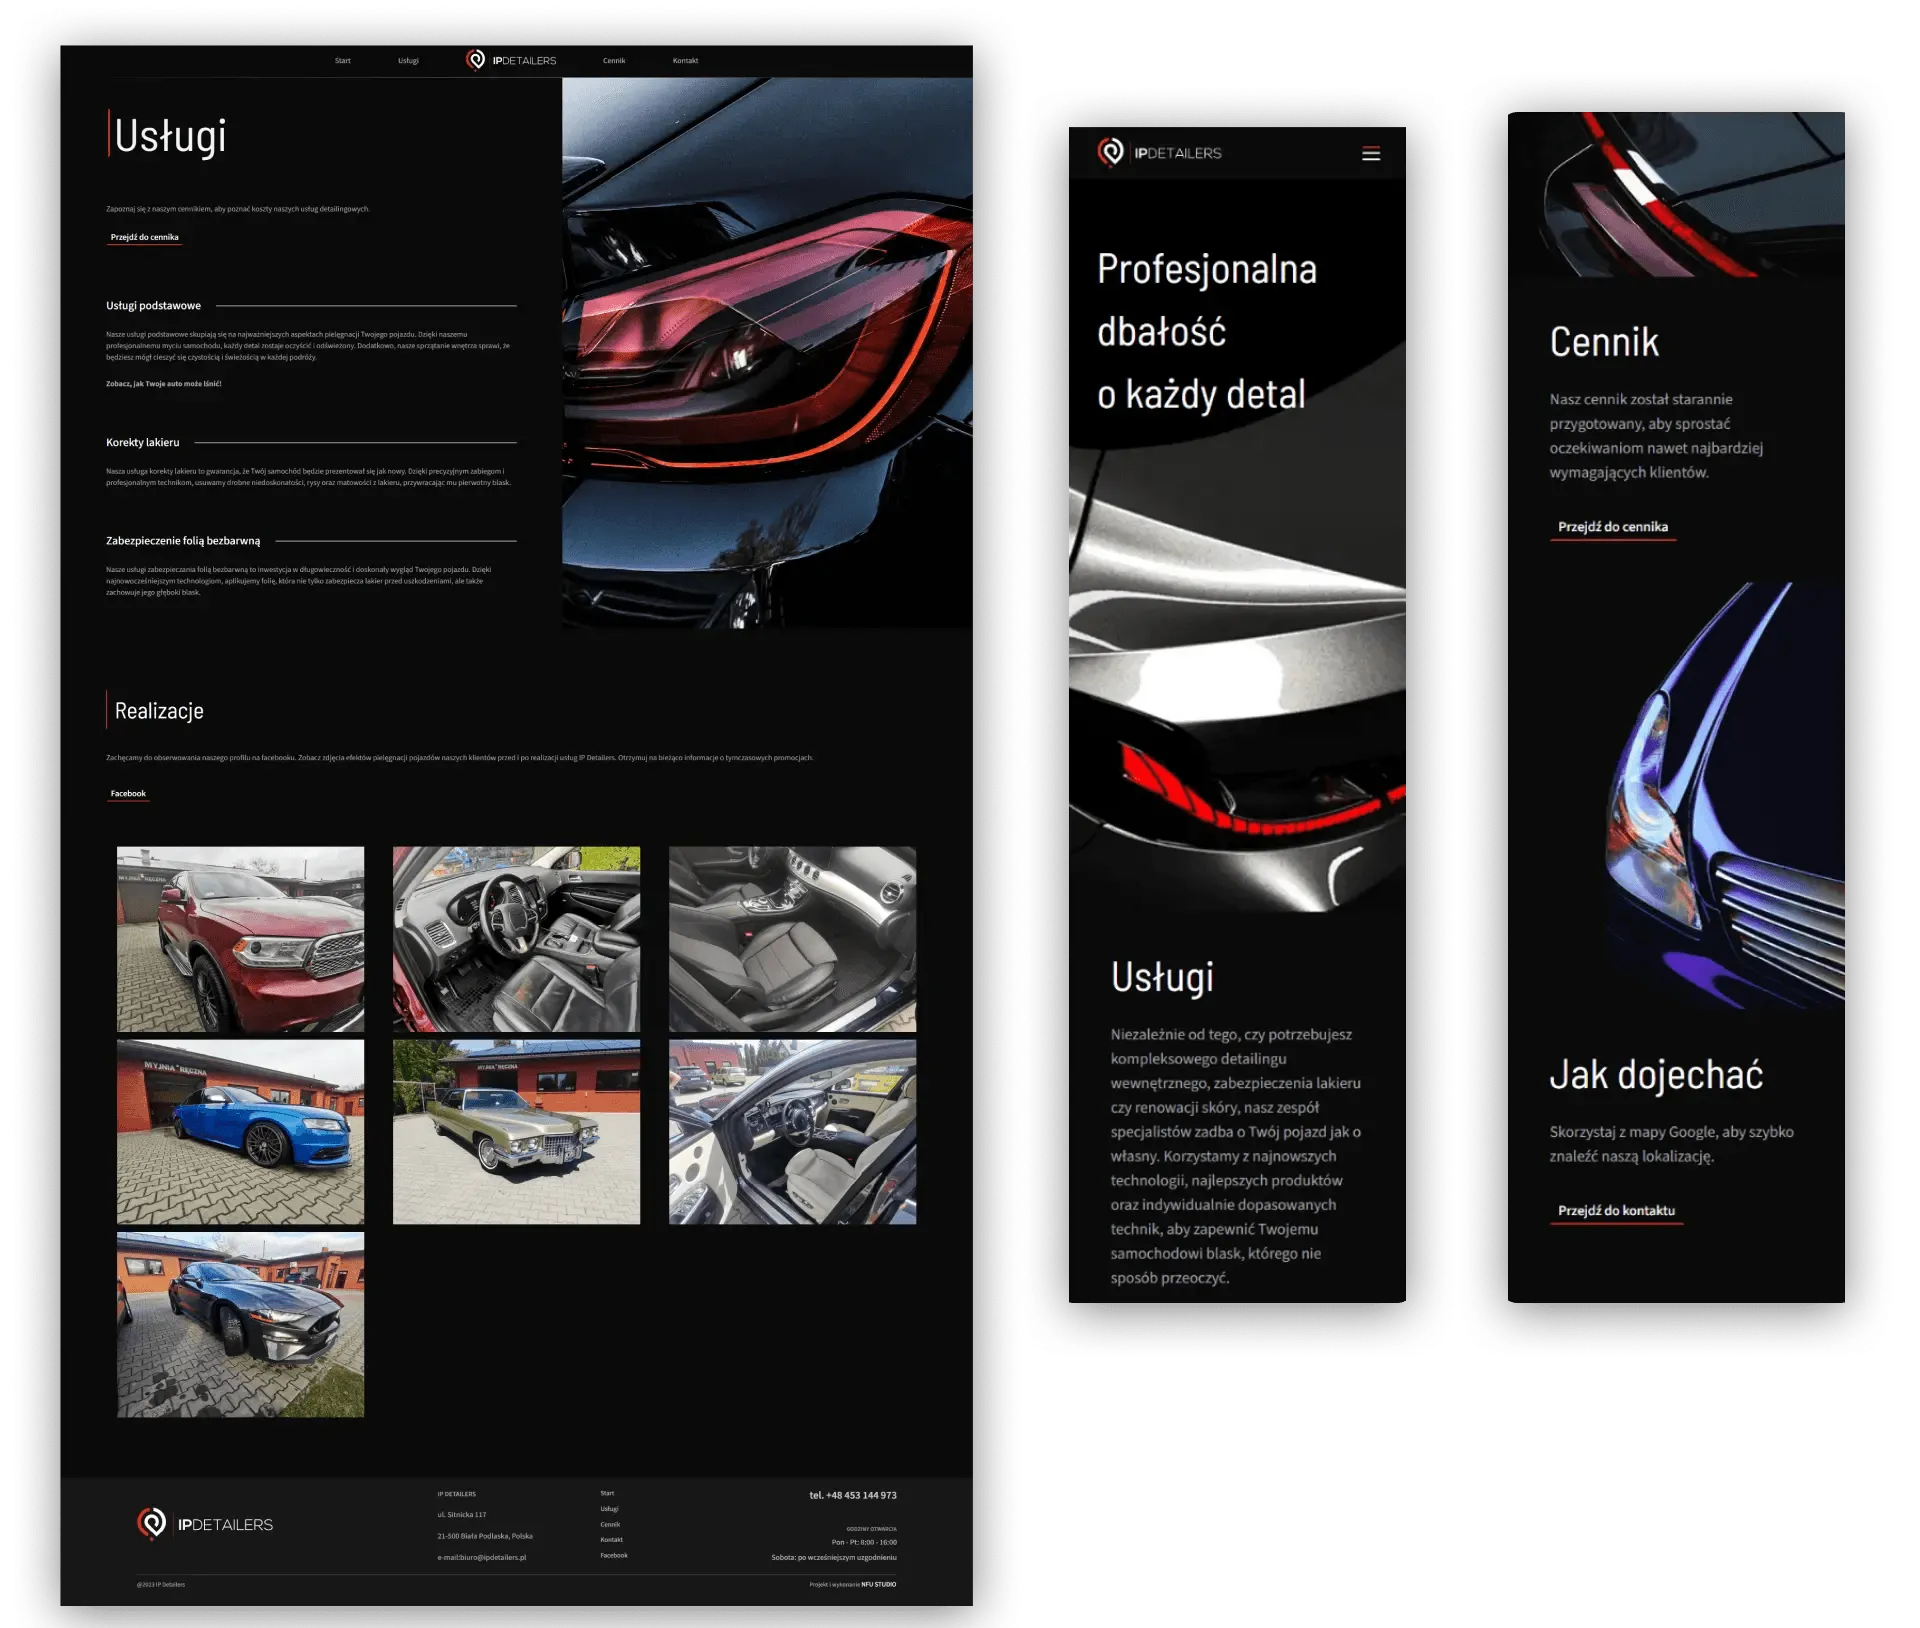Click the desktop 'Przejdź do cennika' button
This screenshot has height=1628, width=1920.
coord(144,237)
